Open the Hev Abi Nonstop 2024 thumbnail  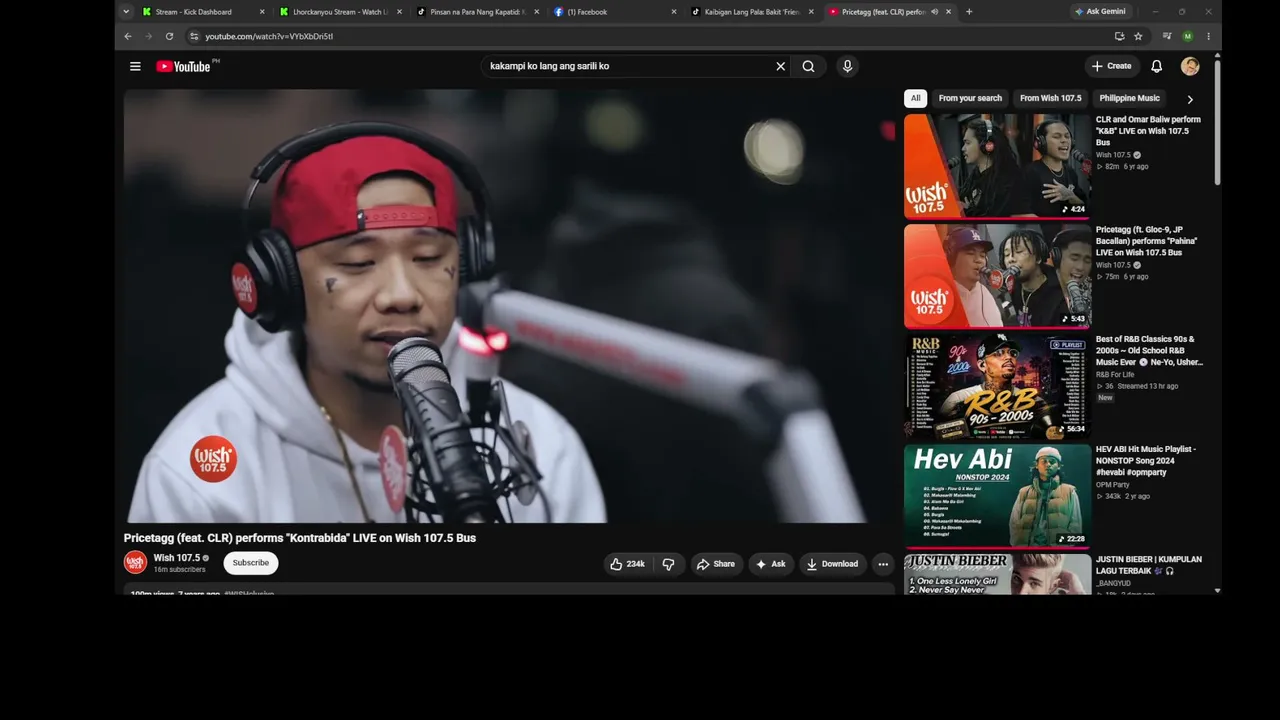(x=997, y=496)
